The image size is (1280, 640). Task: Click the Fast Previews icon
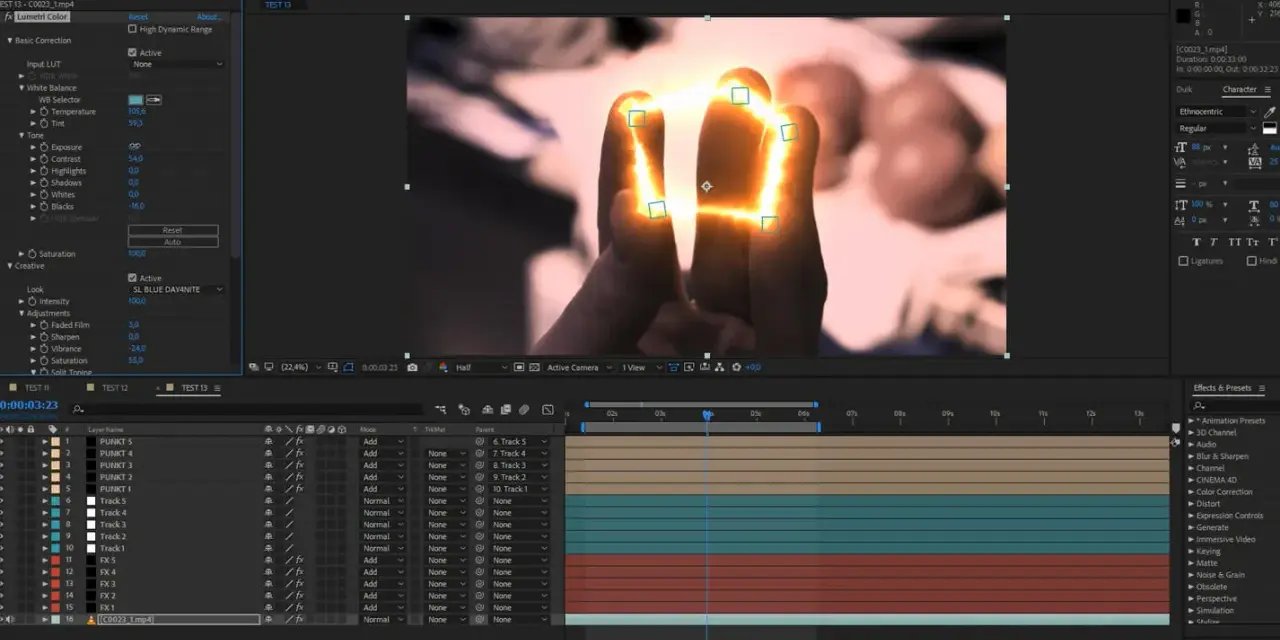[689, 368]
